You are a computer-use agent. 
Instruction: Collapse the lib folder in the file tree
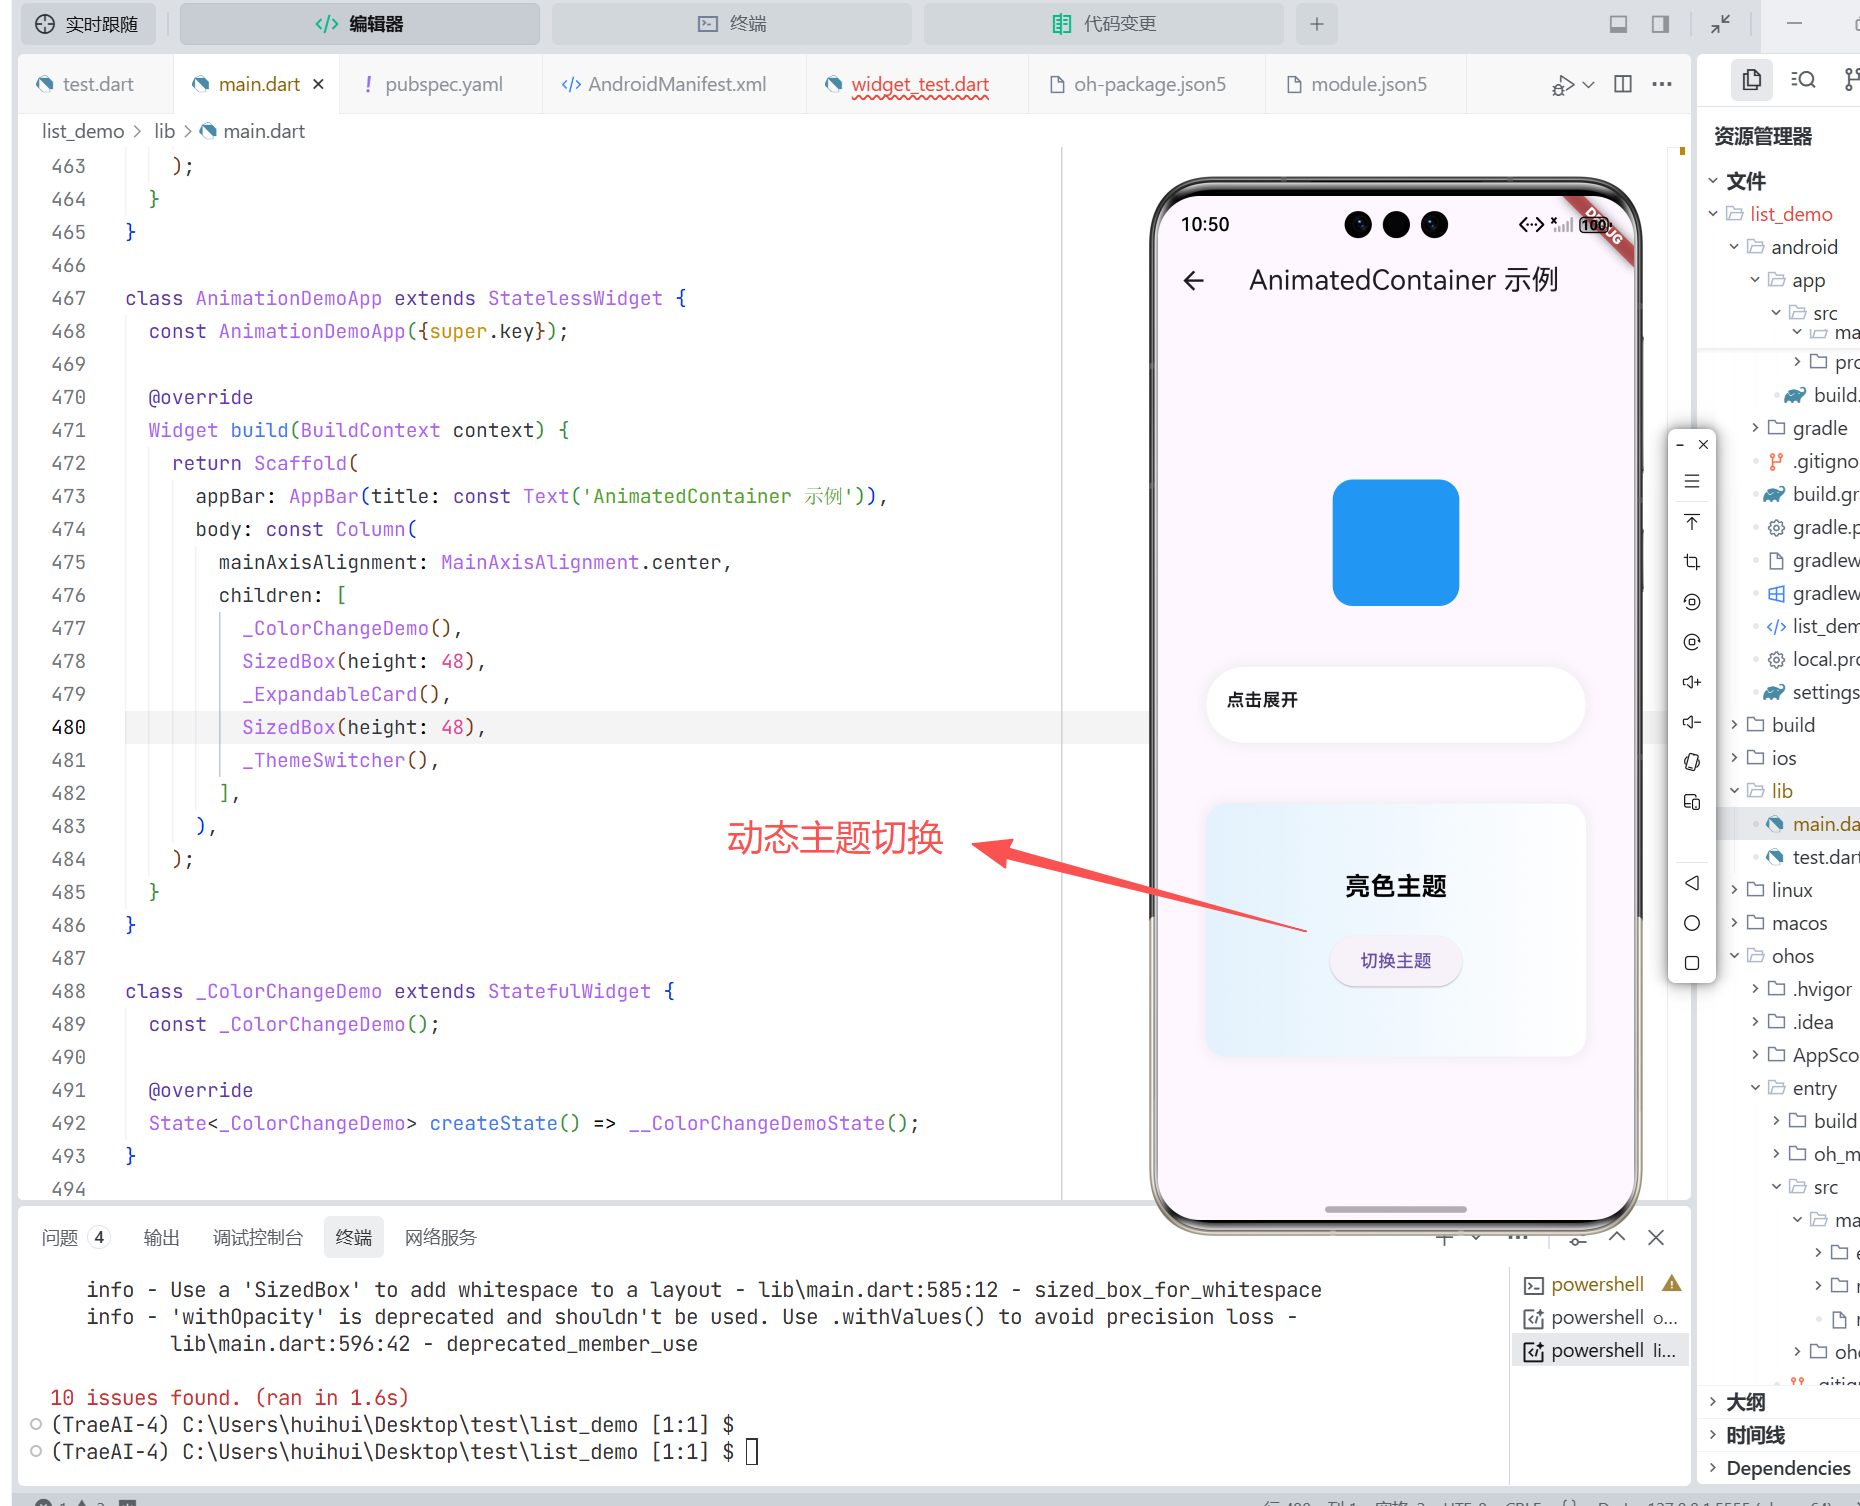click(1734, 791)
